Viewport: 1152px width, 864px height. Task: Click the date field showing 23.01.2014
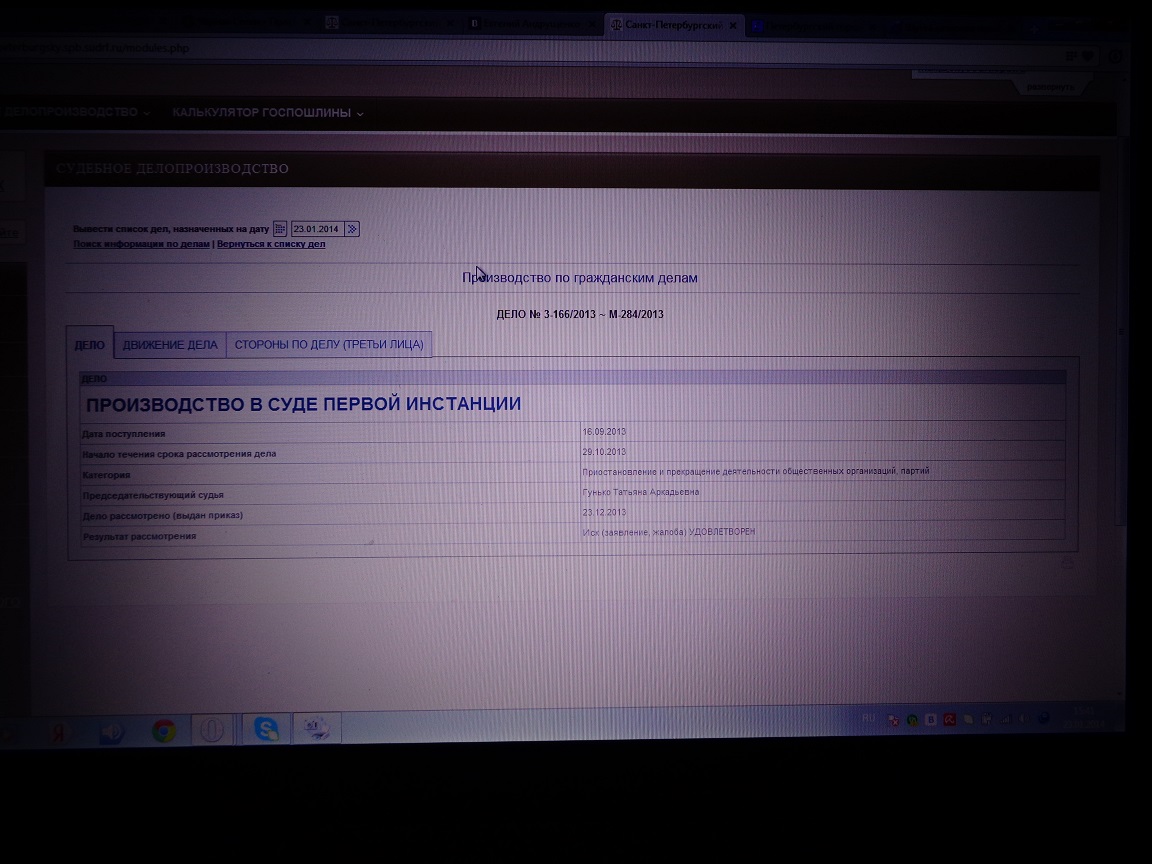(x=316, y=229)
